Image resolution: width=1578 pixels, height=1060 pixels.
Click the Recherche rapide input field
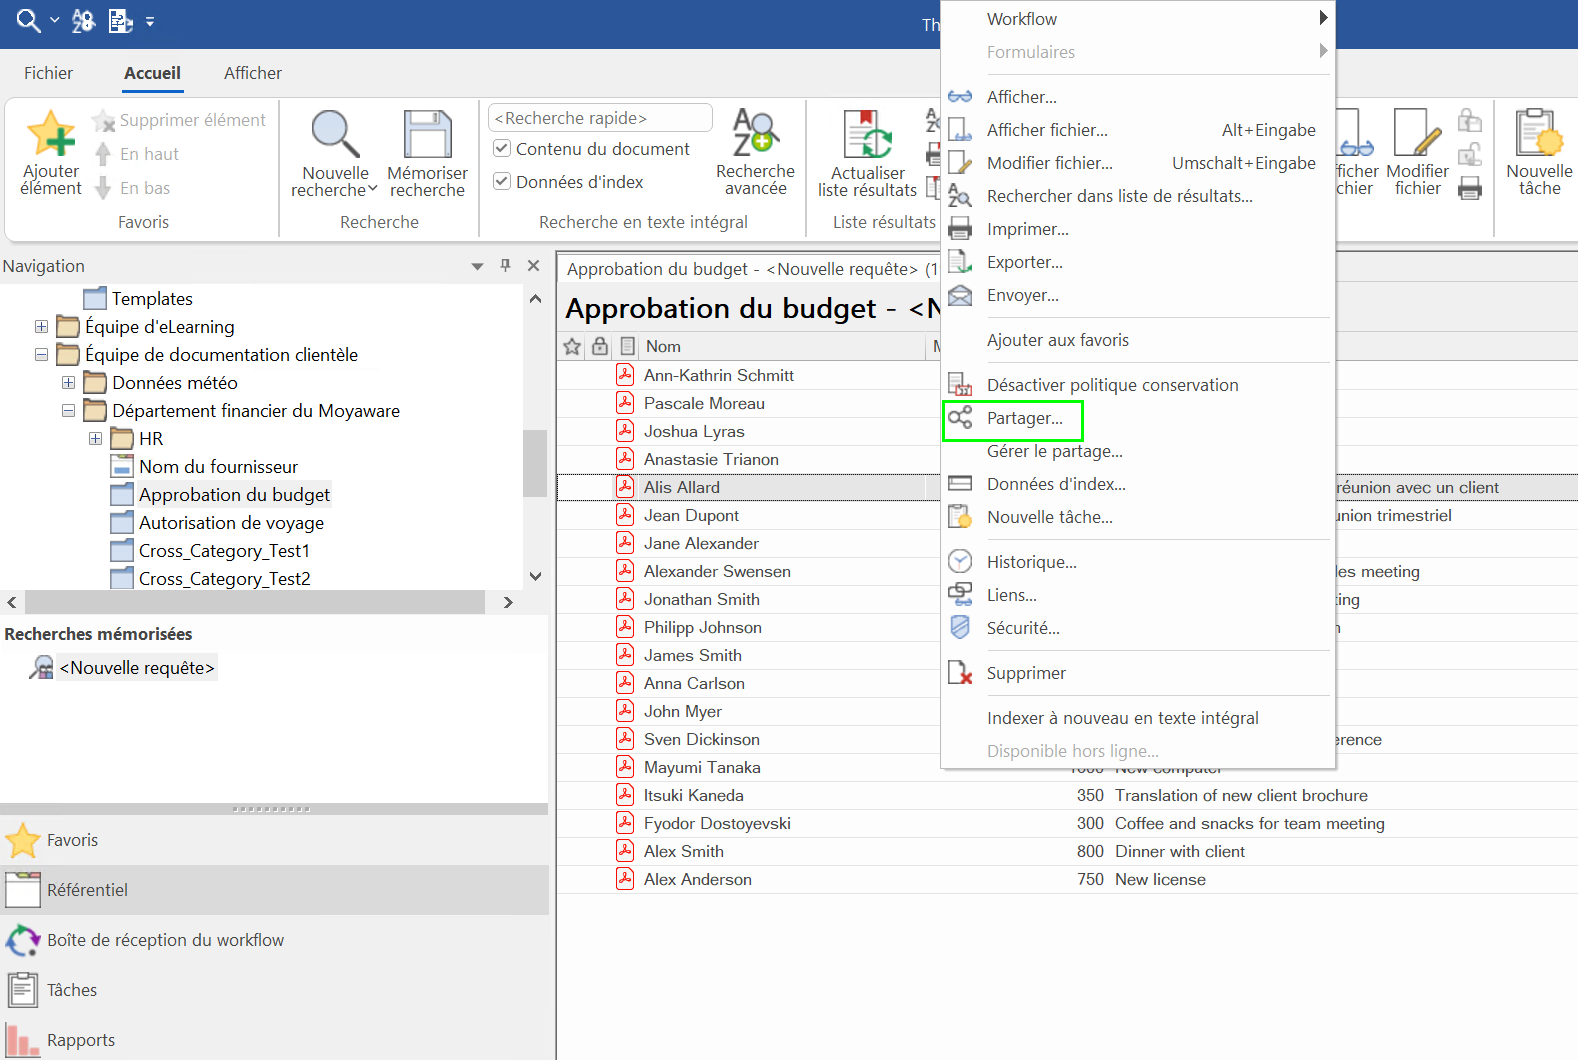pos(600,118)
